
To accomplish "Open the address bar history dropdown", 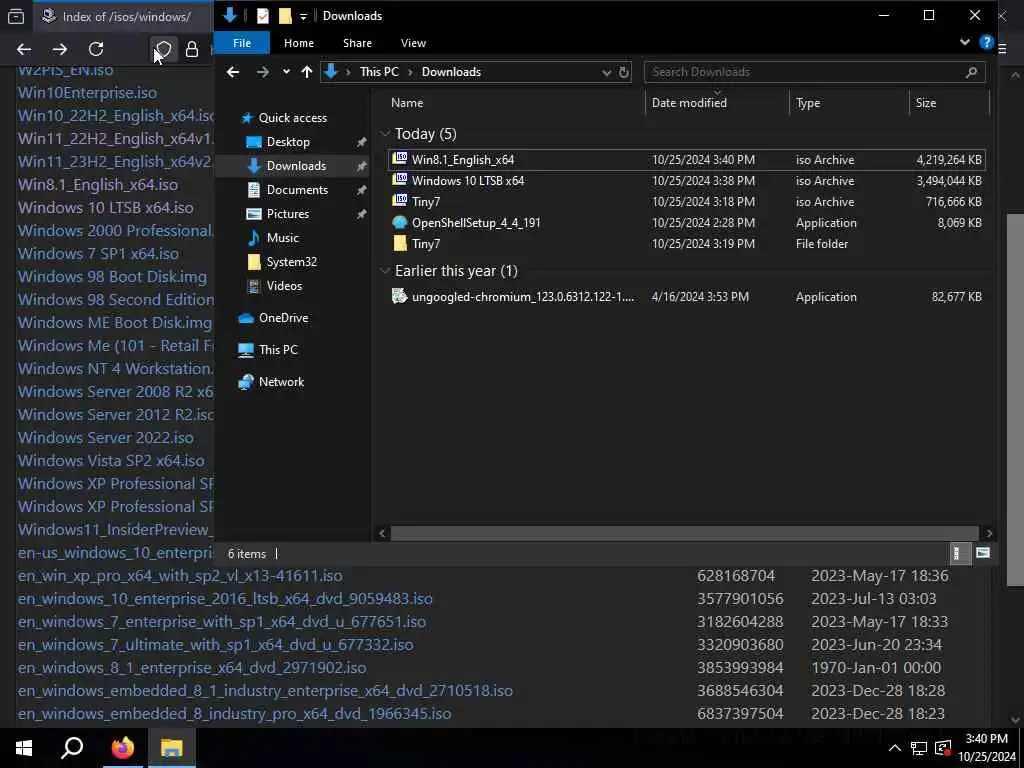I will (606, 72).
